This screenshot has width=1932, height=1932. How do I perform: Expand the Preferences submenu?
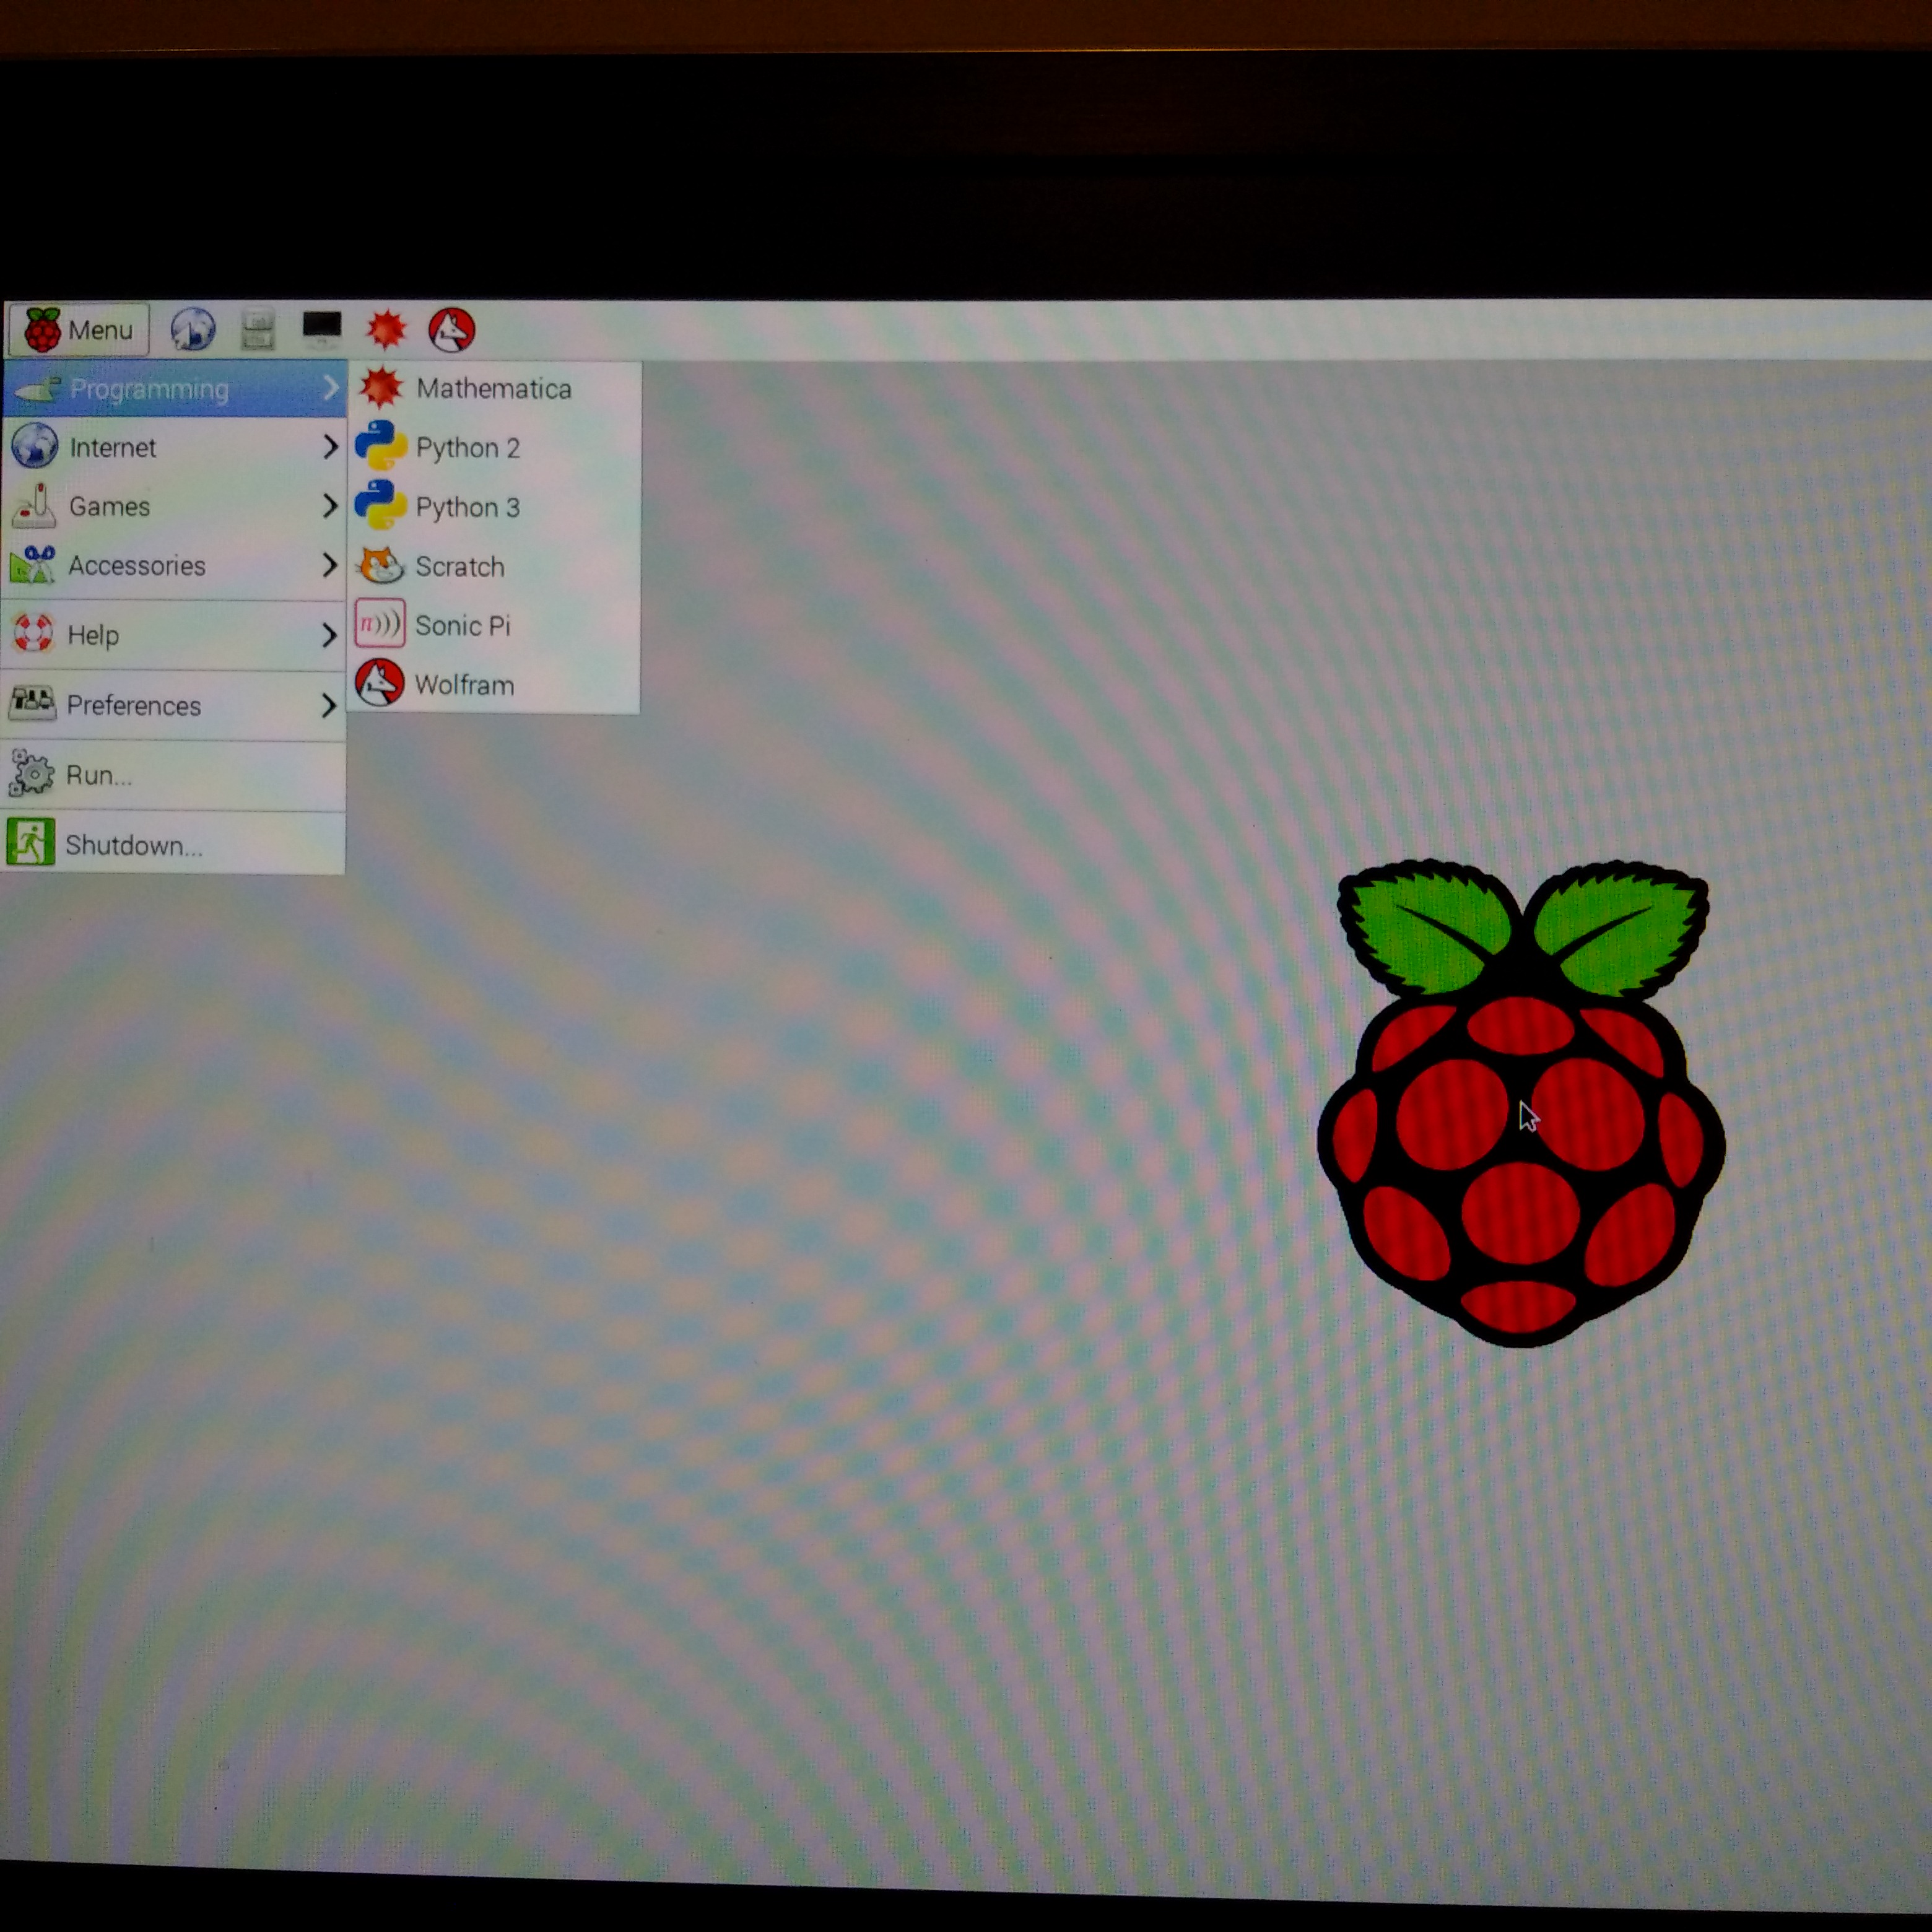(x=134, y=705)
